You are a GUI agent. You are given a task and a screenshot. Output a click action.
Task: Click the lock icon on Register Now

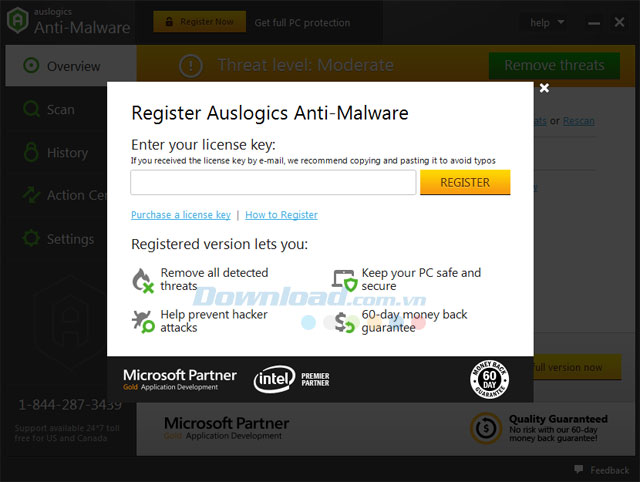click(x=169, y=22)
